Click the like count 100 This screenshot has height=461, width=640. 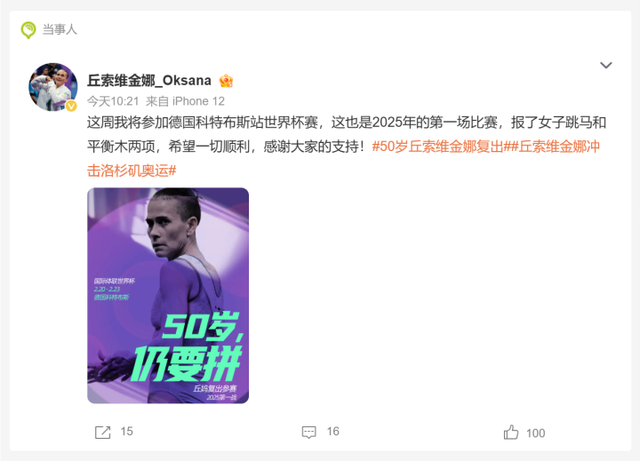pyautogui.click(x=536, y=433)
